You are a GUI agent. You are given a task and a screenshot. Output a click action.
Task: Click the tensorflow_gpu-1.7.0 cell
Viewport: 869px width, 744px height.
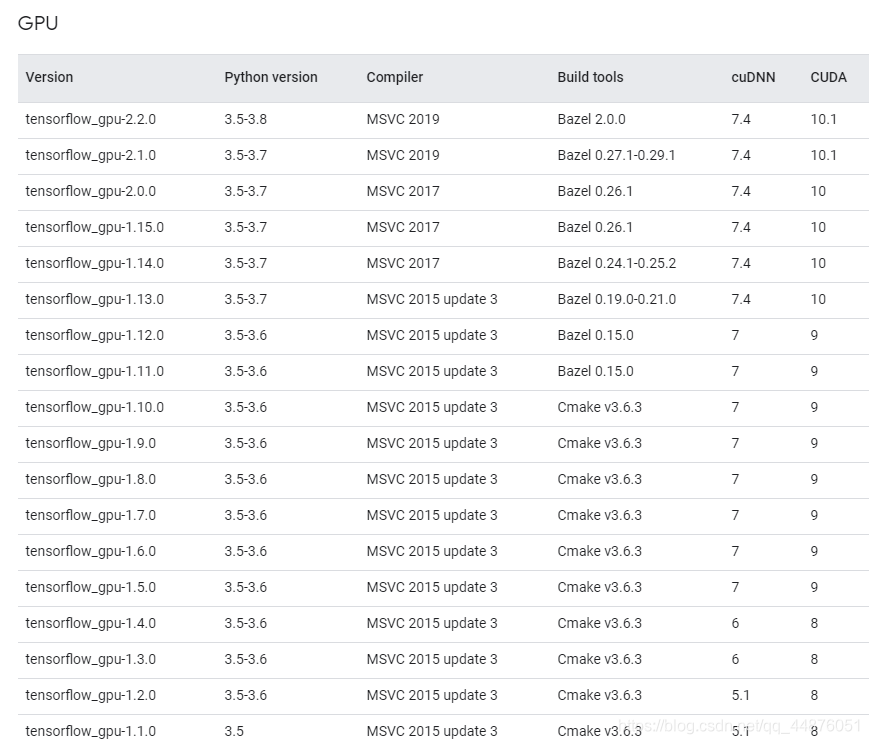pos(91,516)
